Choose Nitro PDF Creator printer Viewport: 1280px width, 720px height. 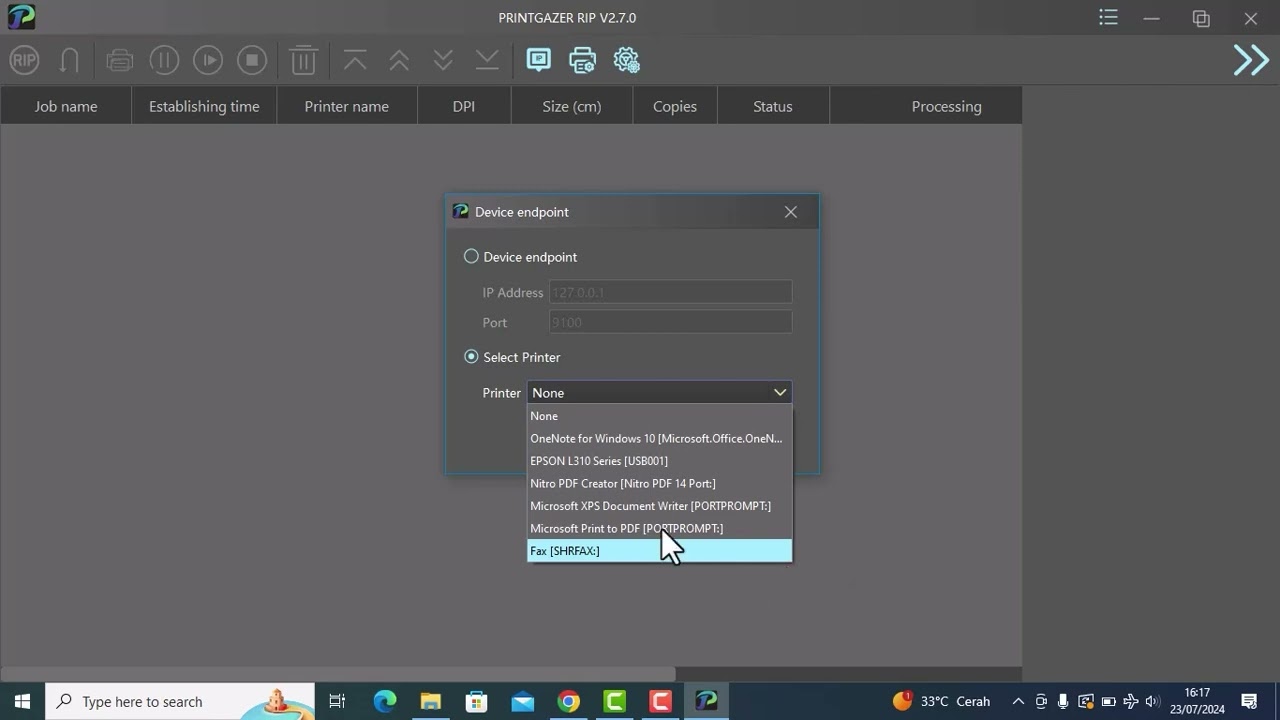pyautogui.click(x=660, y=483)
